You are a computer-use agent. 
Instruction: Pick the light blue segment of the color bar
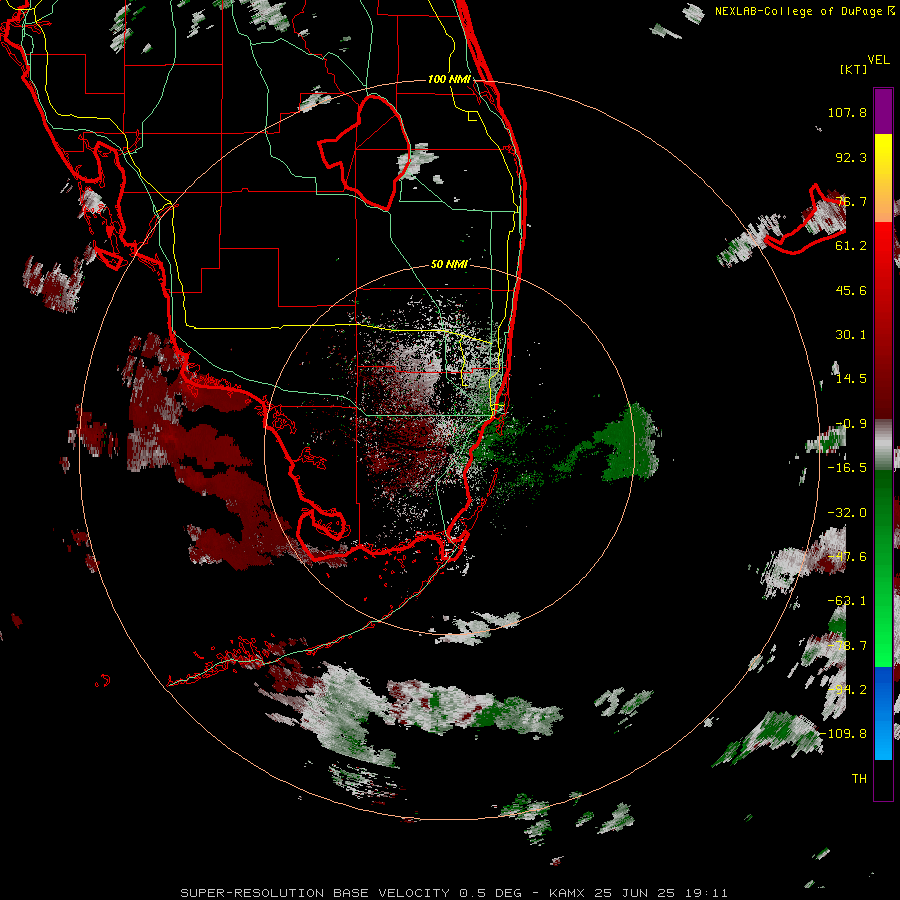tap(883, 738)
